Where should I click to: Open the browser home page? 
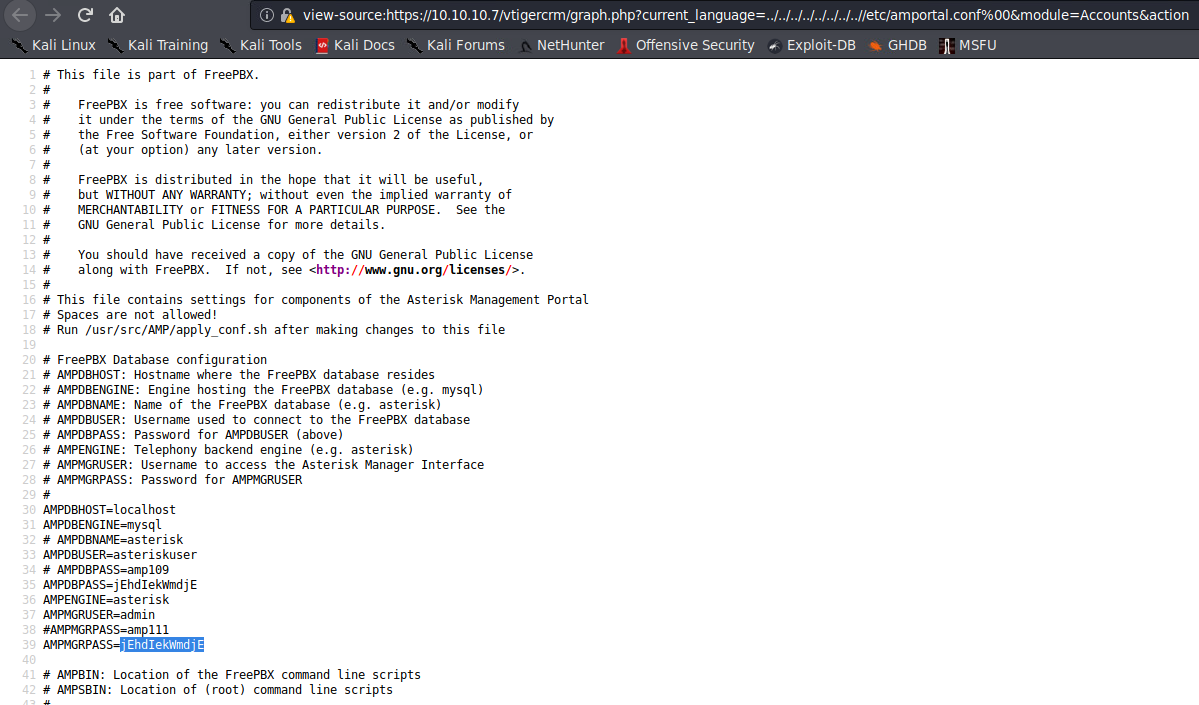pyautogui.click(x=116, y=15)
